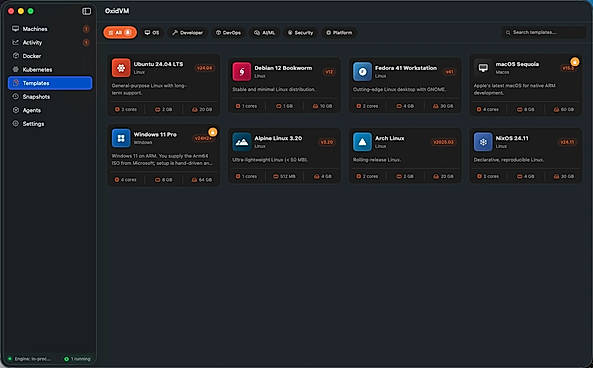
Task: Open the Agents section
Action: [50, 110]
